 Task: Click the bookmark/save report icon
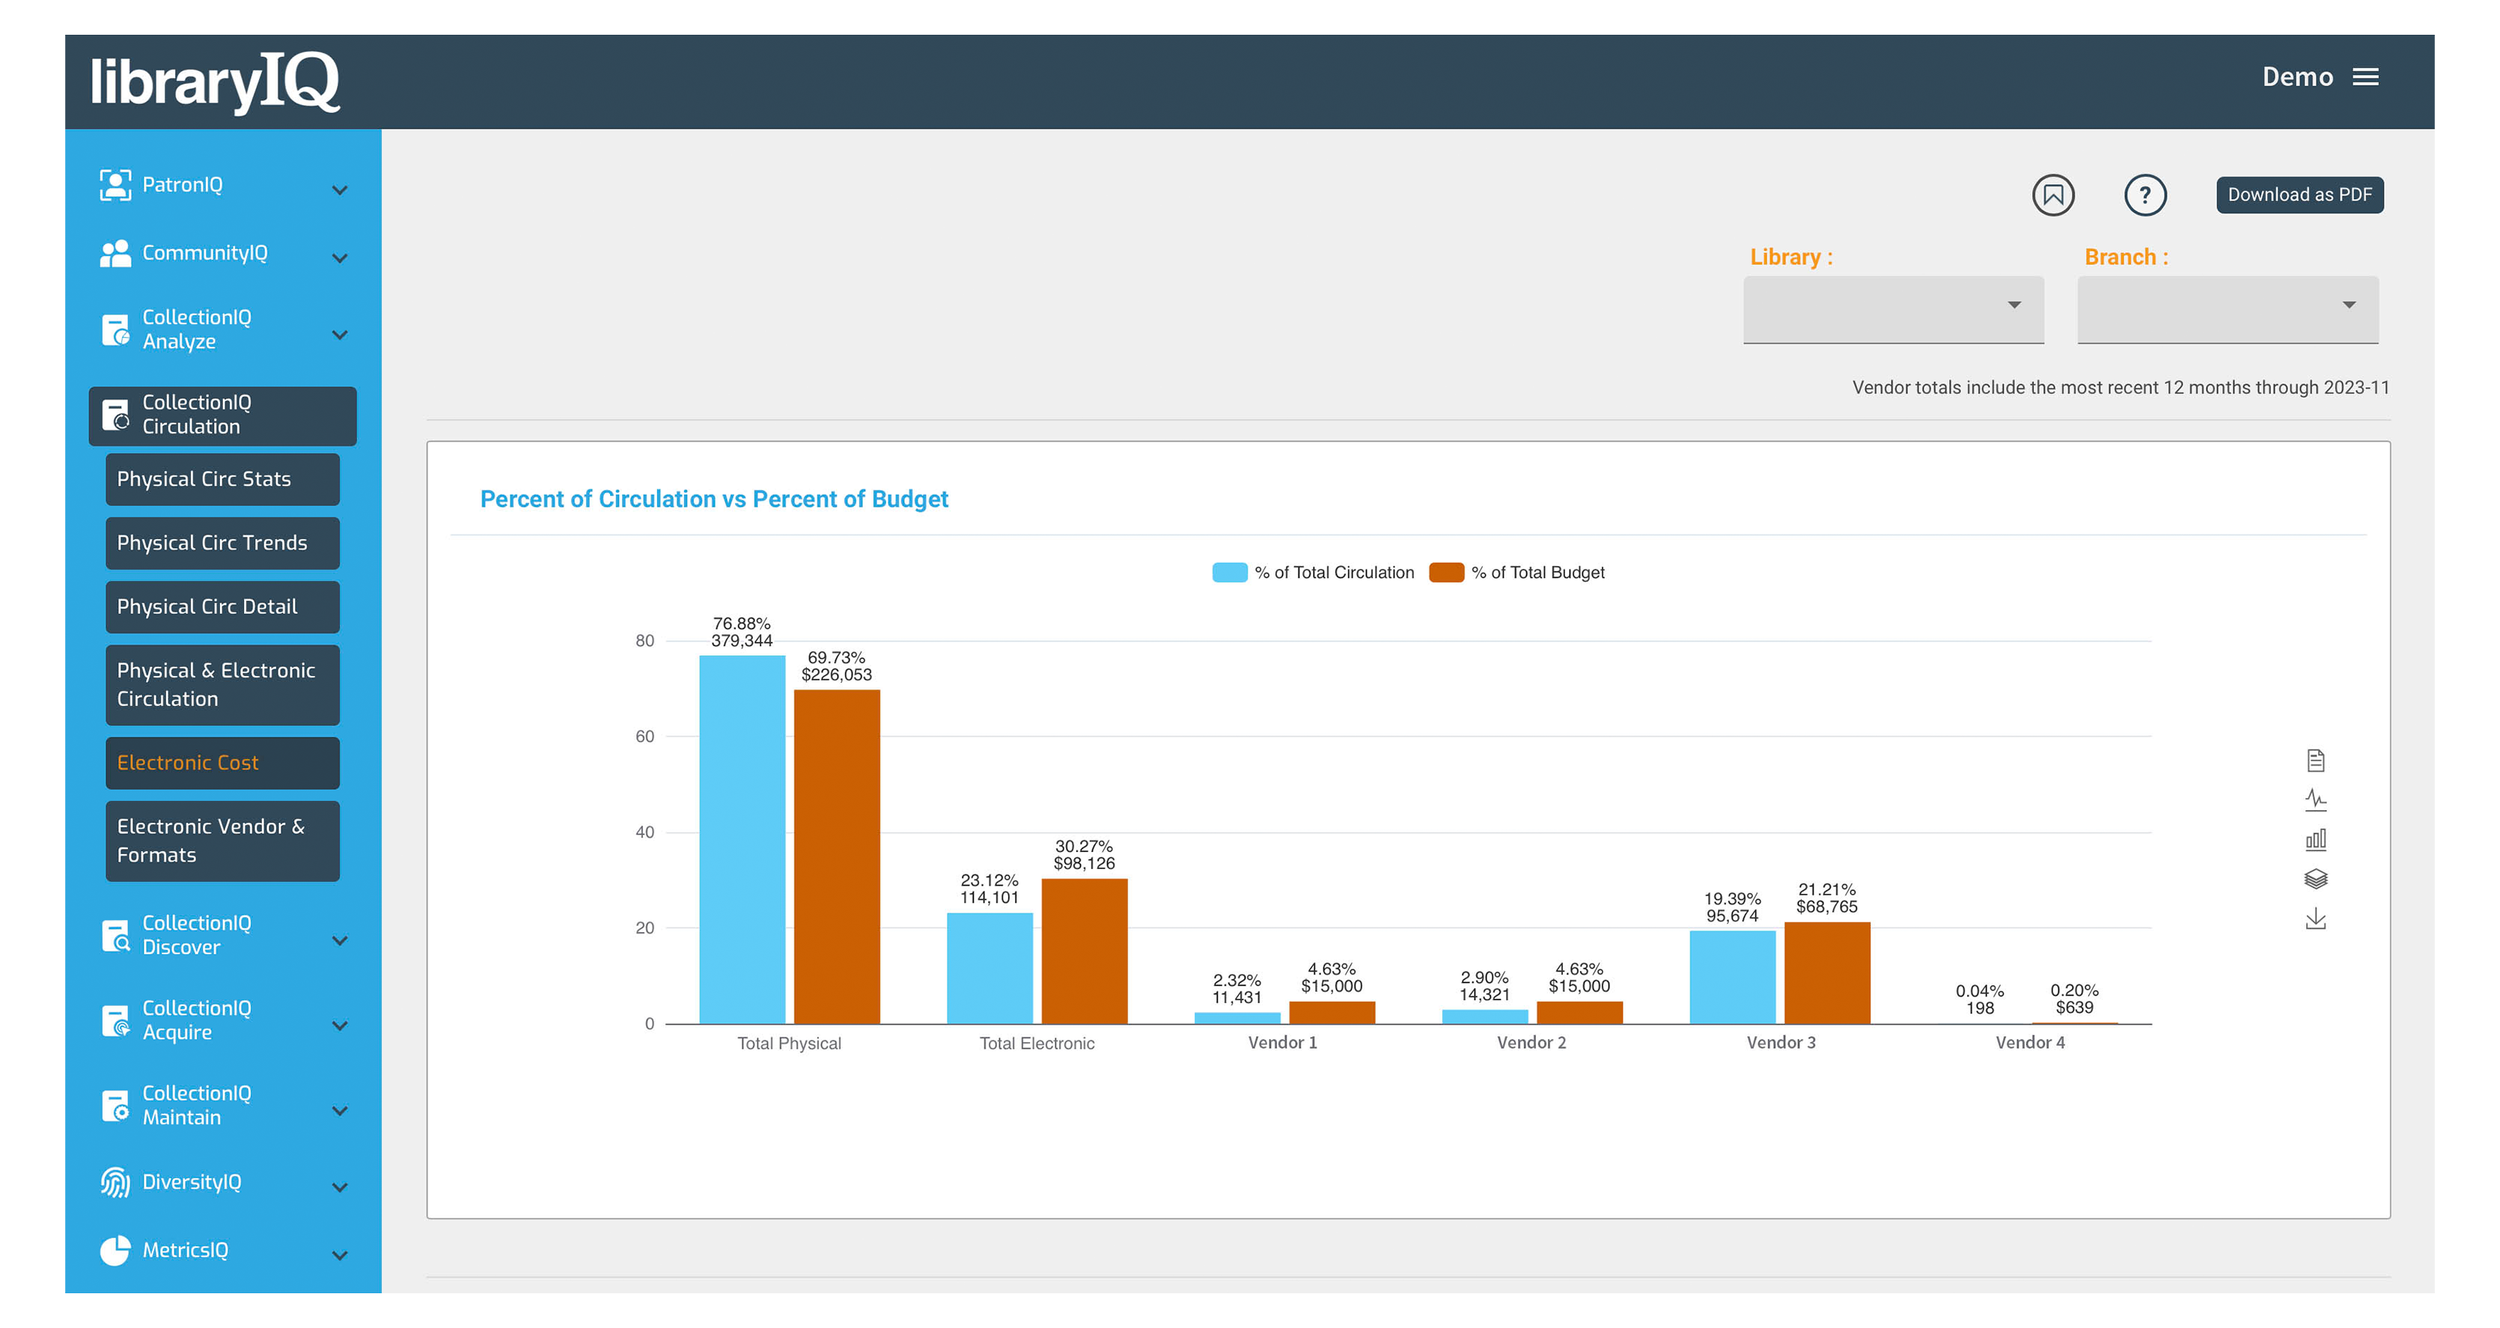pyautogui.click(x=2054, y=193)
